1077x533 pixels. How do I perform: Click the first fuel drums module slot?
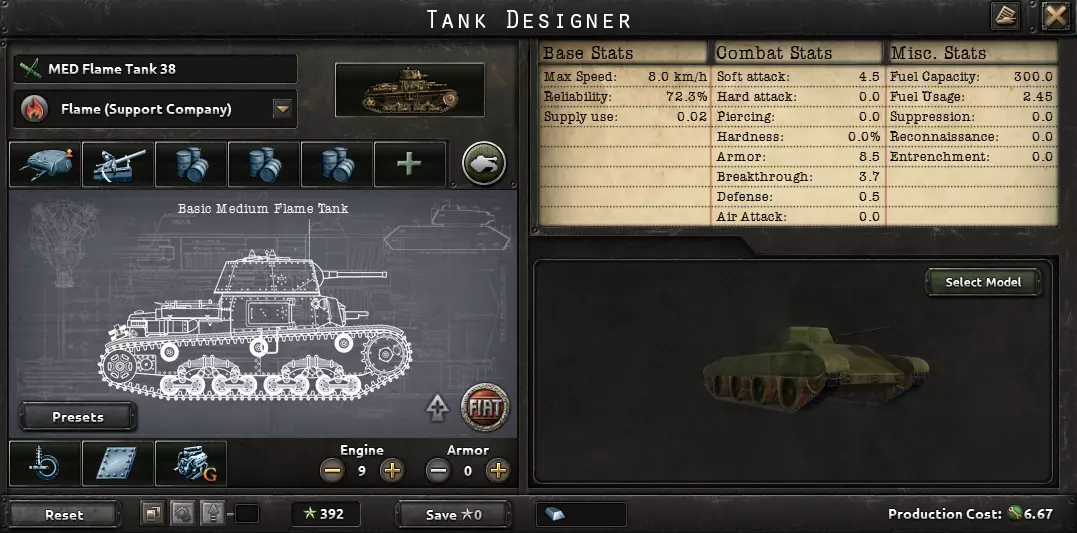190,164
